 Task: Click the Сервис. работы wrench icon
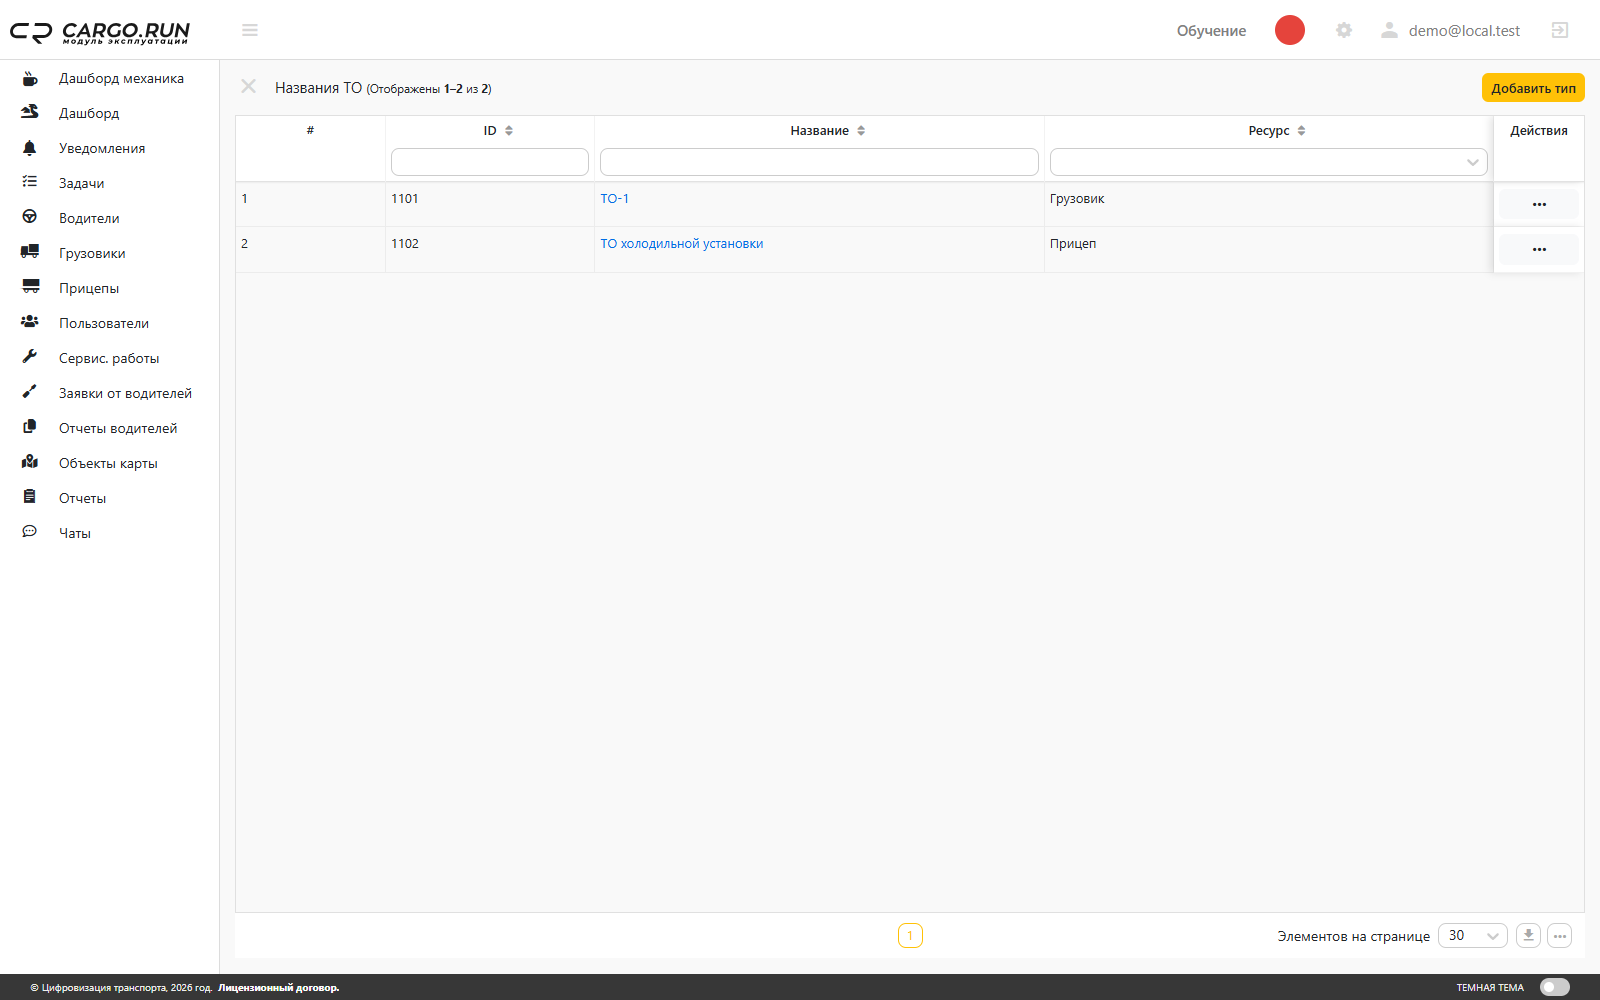(x=30, y=357)
